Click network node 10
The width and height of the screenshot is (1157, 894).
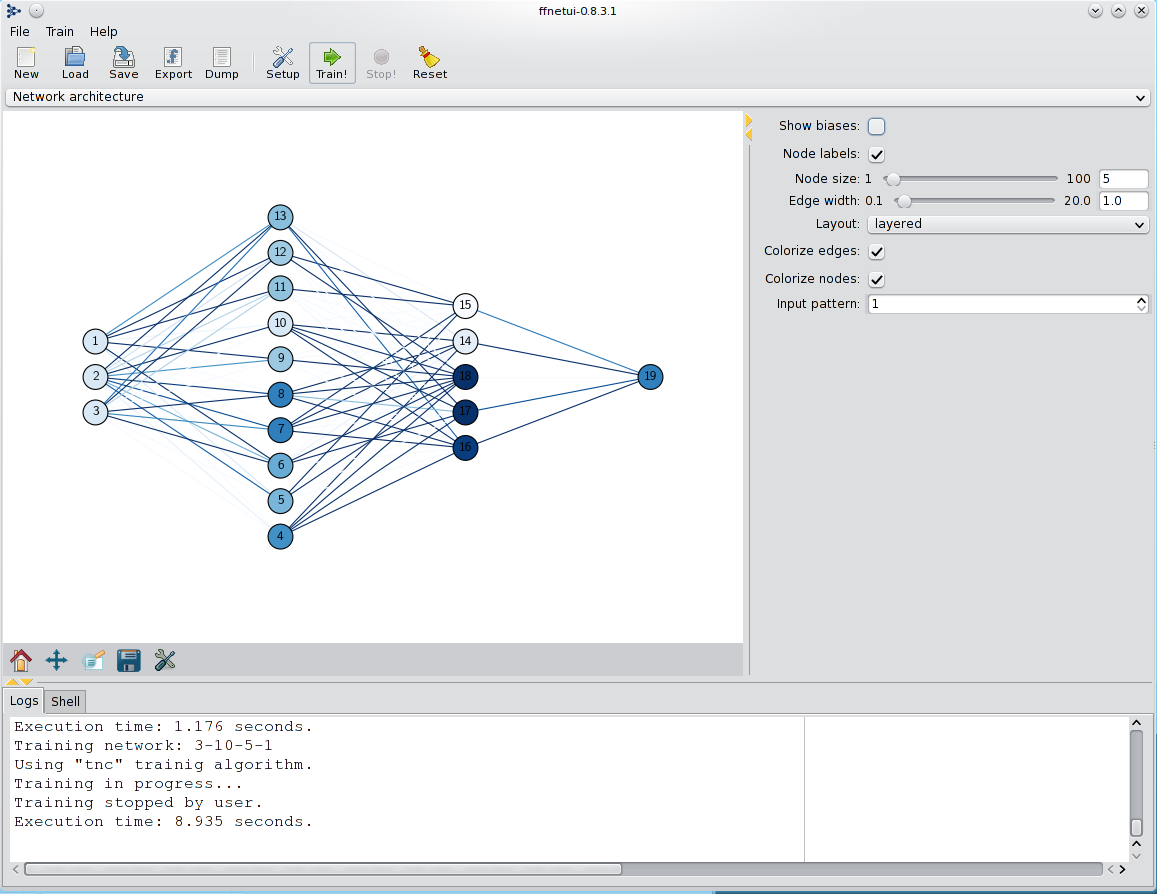[280, 323]
